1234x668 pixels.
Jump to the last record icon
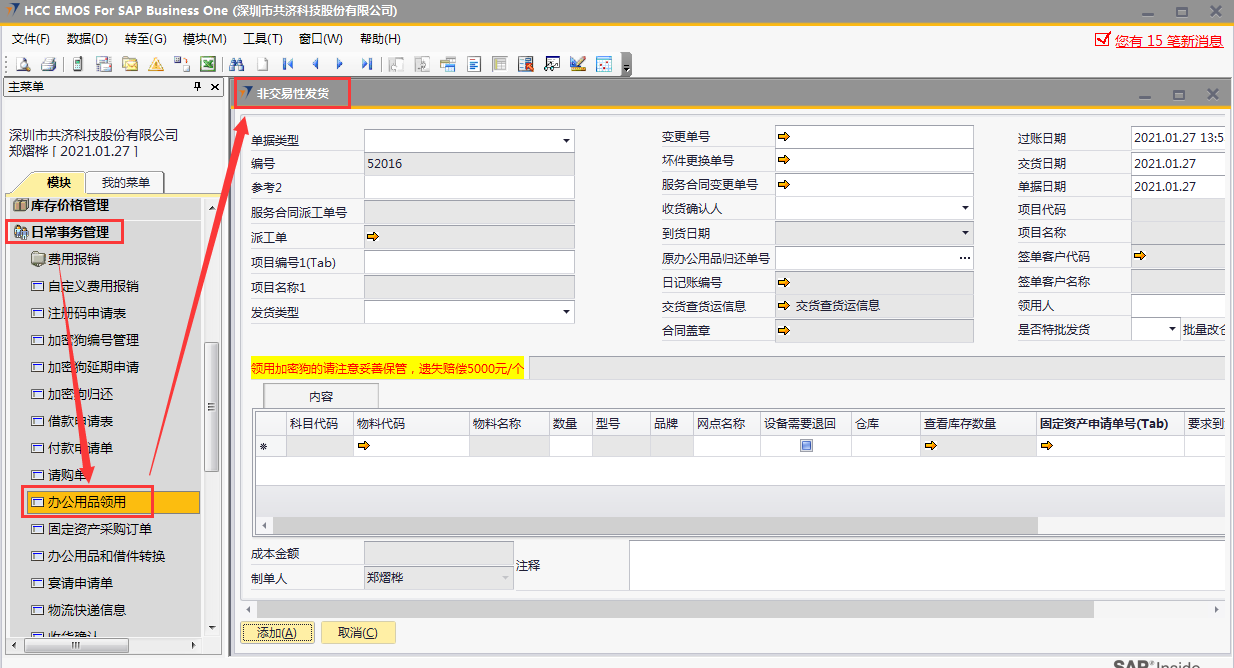366,64
